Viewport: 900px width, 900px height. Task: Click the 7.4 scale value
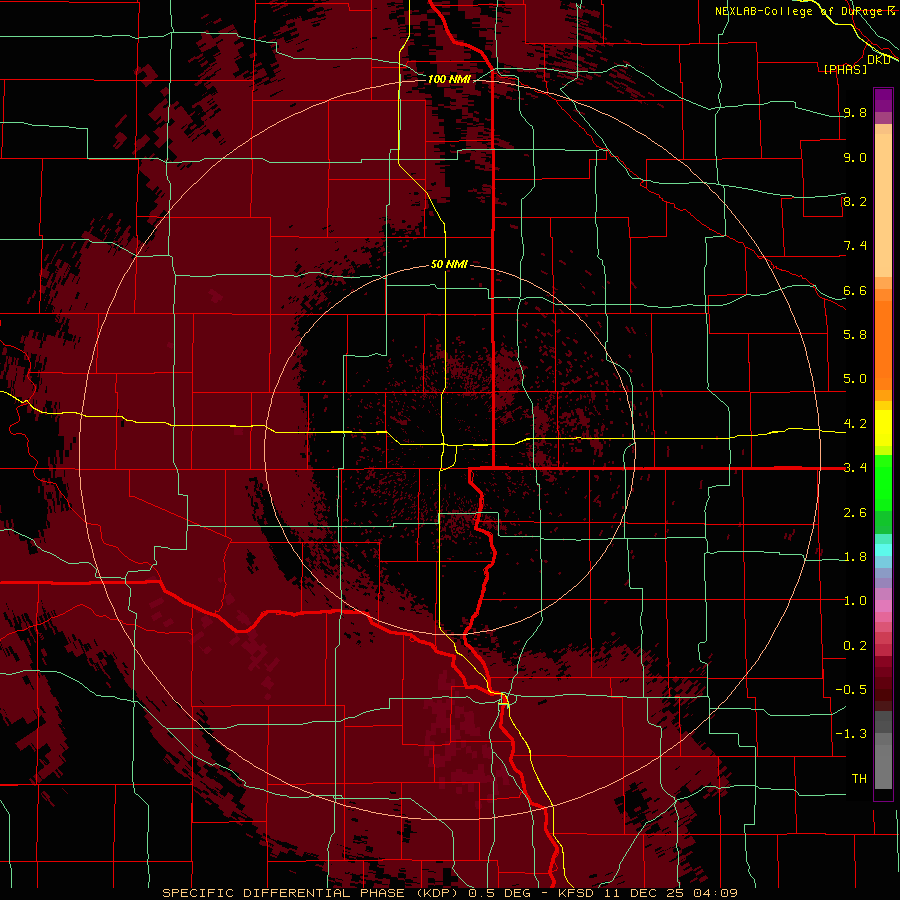855,246
